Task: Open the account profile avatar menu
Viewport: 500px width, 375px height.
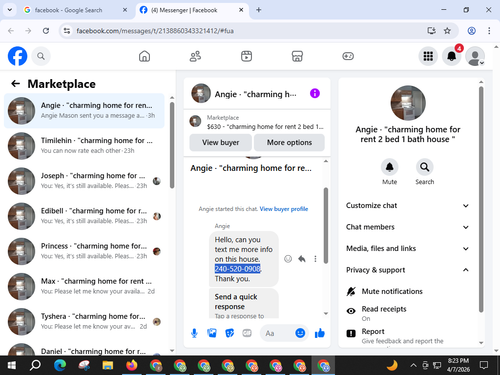Action: (x=475, y=56)
